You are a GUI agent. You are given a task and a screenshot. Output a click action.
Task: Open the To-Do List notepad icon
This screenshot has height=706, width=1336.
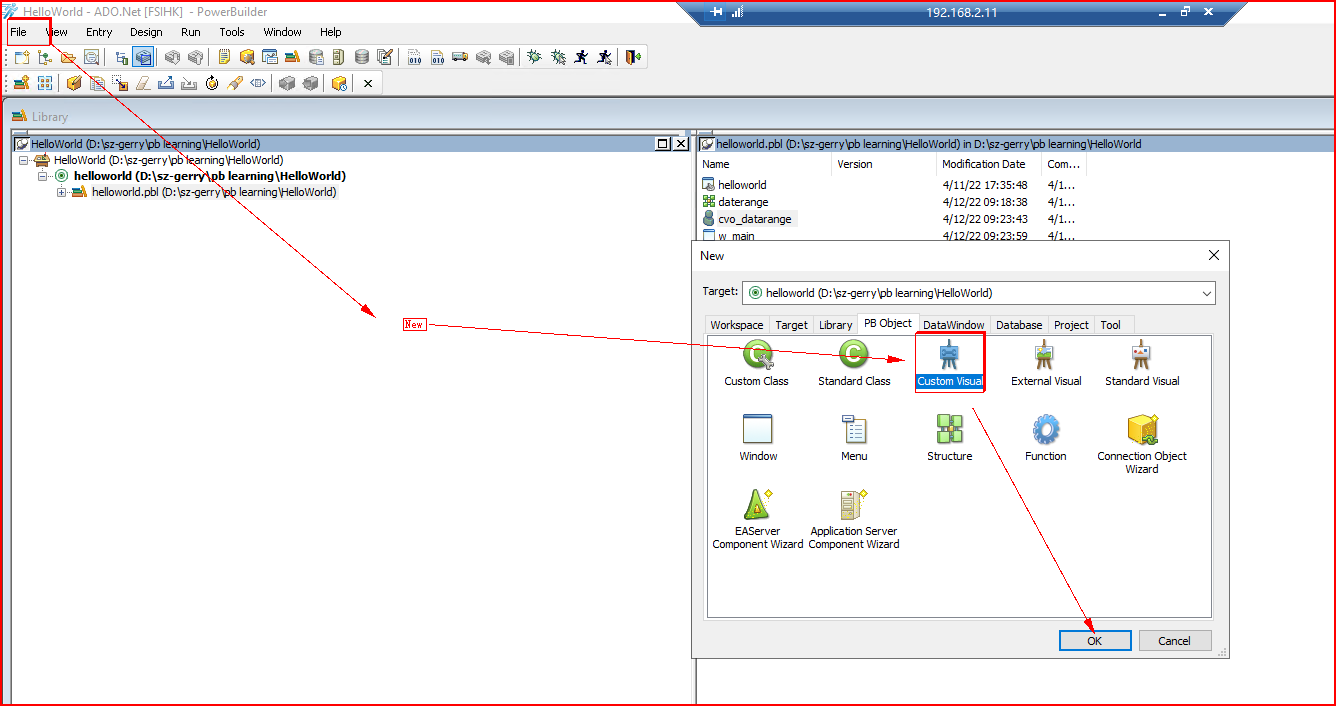(223, 57)
